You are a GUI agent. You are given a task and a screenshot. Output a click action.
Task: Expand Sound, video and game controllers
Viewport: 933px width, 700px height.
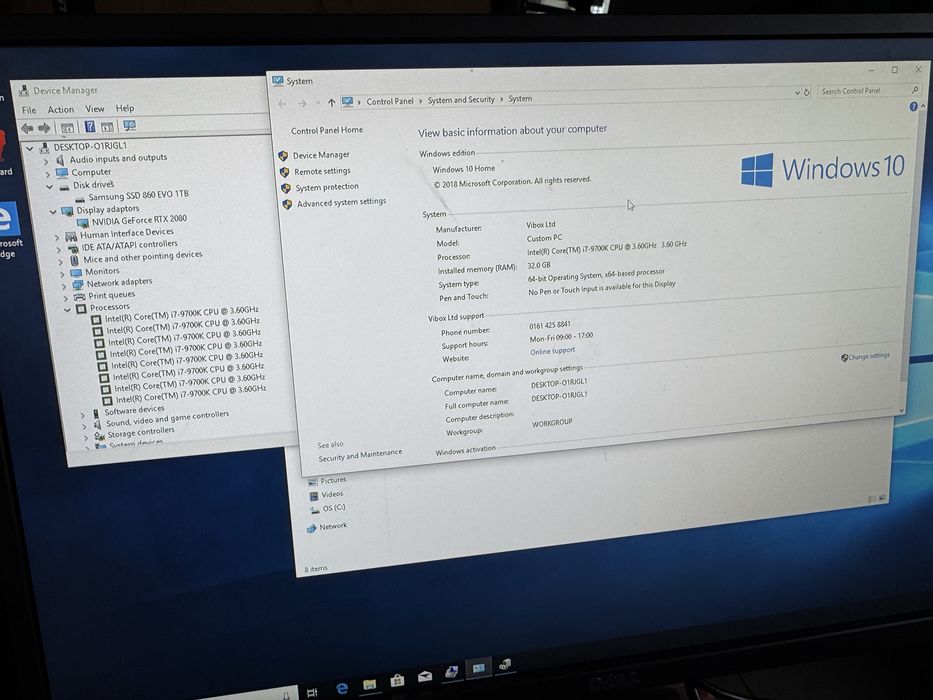(x=84, y=426)
